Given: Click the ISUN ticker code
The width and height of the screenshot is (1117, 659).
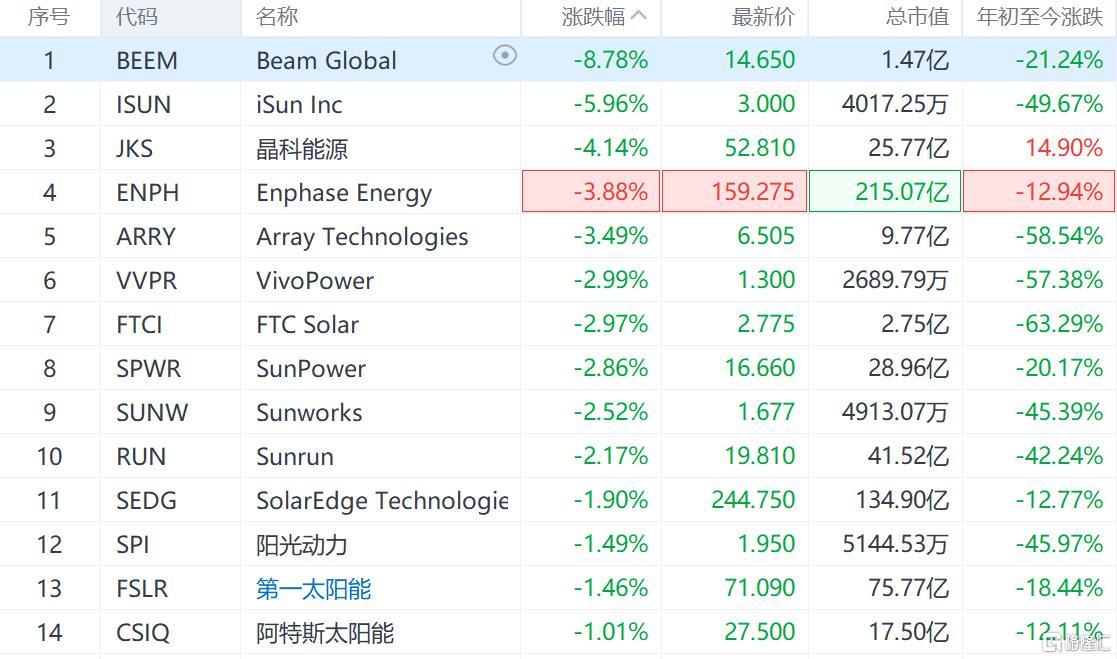Looking at the screenshot, I should (x=143, y=105).
